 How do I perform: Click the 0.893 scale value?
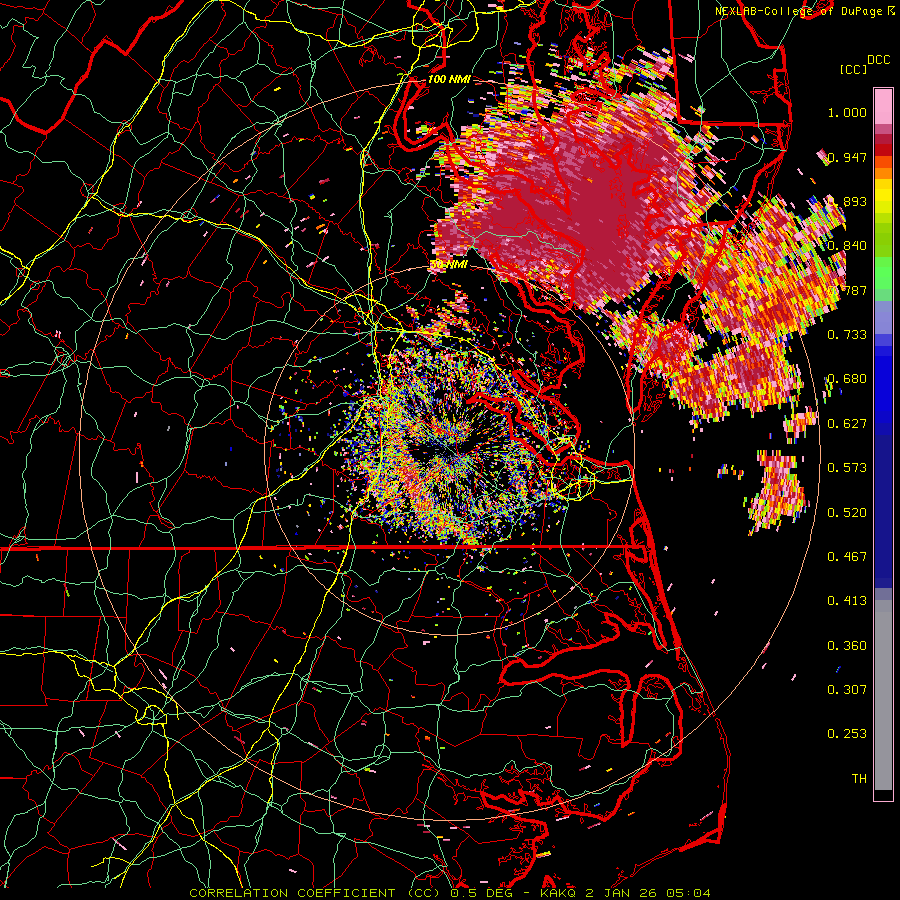(x=847, y=201)
